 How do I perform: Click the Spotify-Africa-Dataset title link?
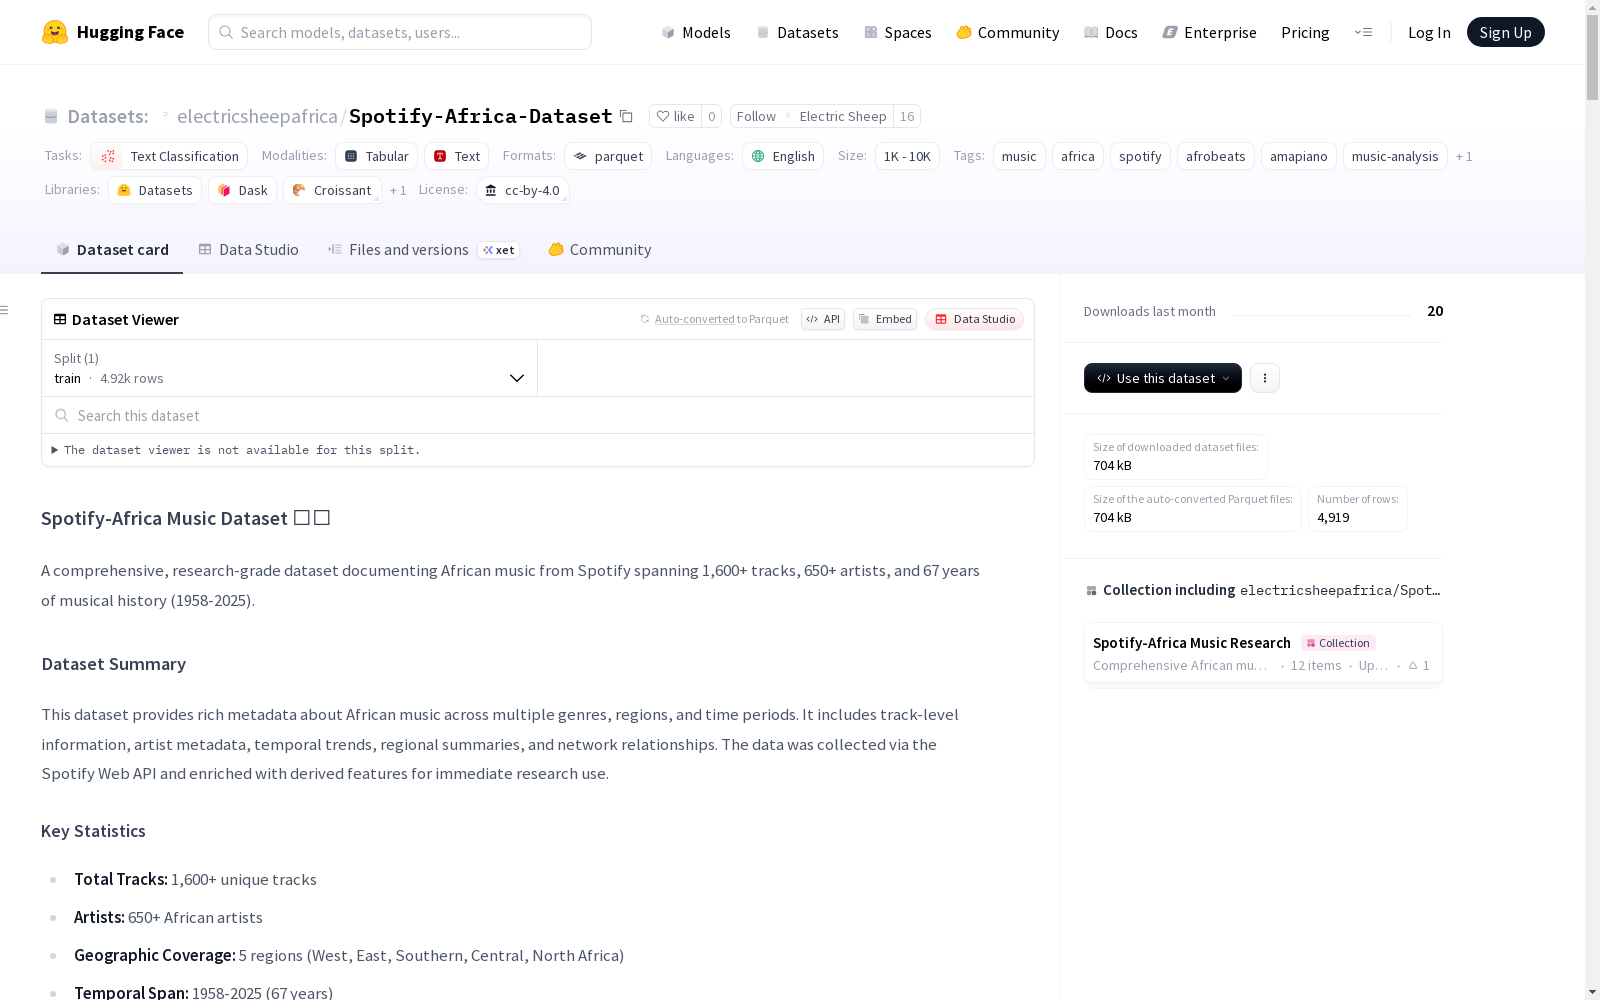point(480,116)
